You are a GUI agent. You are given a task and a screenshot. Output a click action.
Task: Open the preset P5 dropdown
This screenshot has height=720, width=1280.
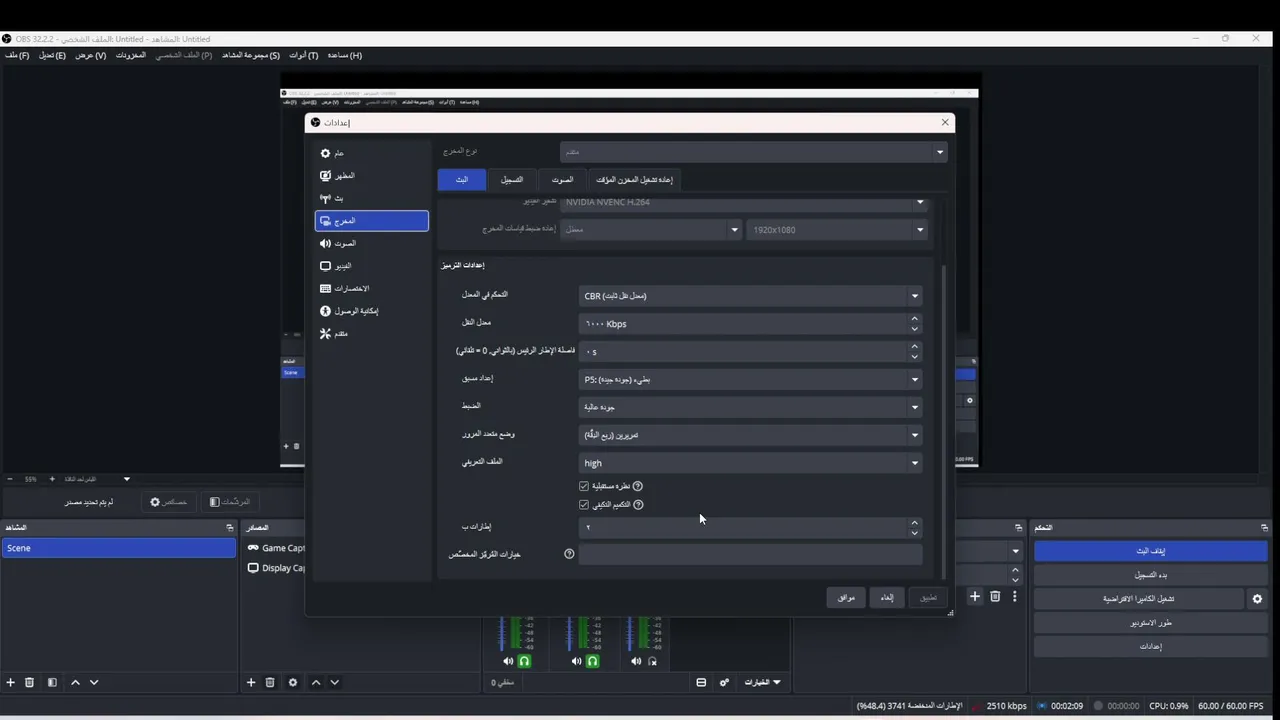(x=750, y=380)
